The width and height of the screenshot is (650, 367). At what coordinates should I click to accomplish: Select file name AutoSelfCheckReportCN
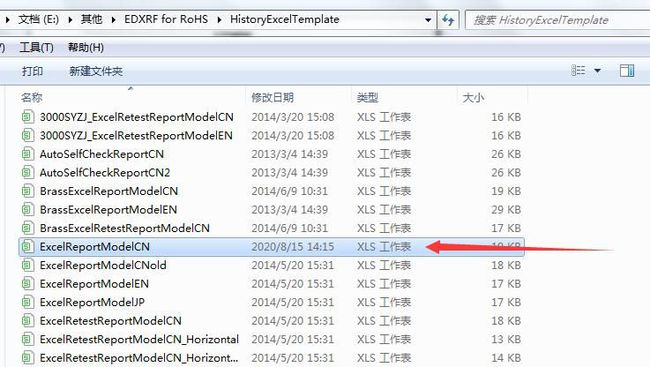click(x=102, y=154)
